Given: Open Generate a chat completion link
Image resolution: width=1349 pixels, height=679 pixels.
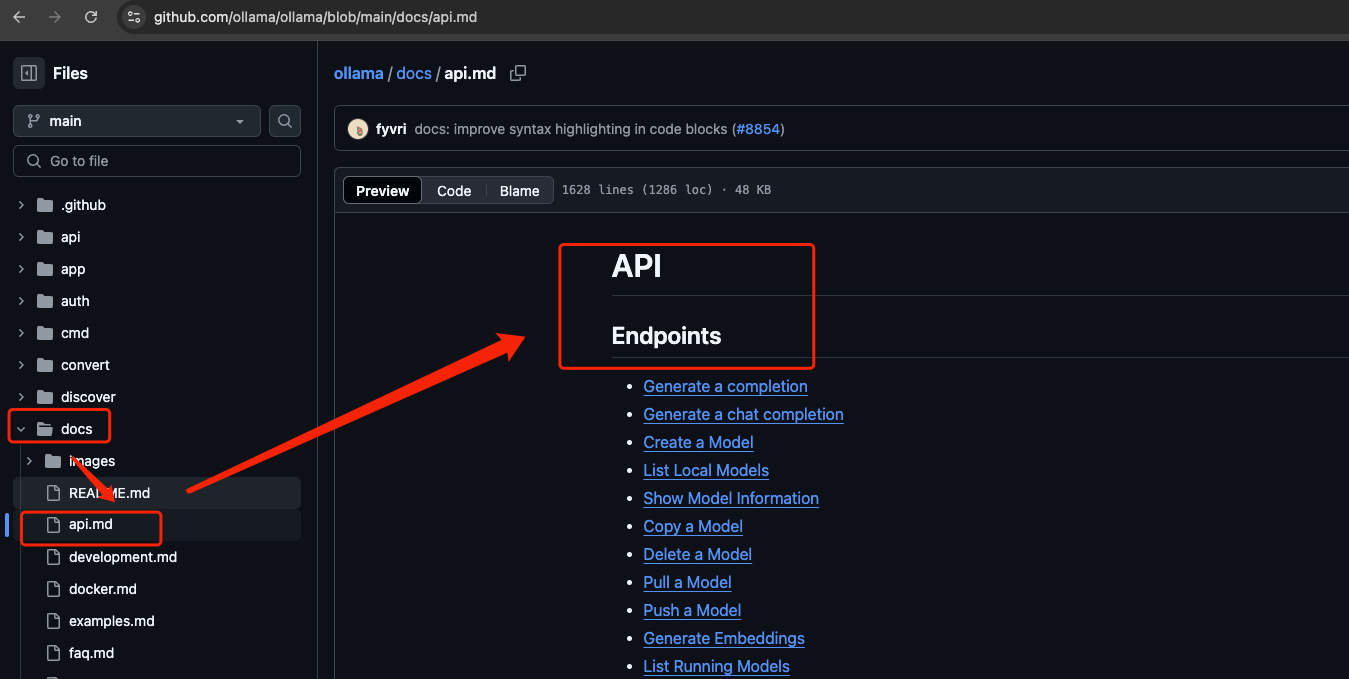Looking at the screenshot, I should [x=743, y=414].
